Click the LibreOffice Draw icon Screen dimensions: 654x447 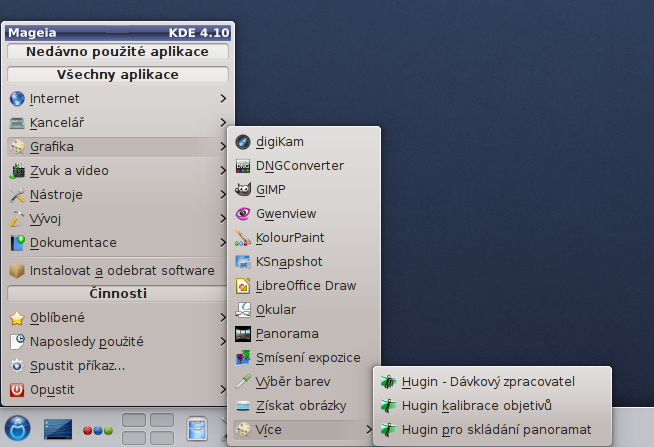tap(243, 286)
